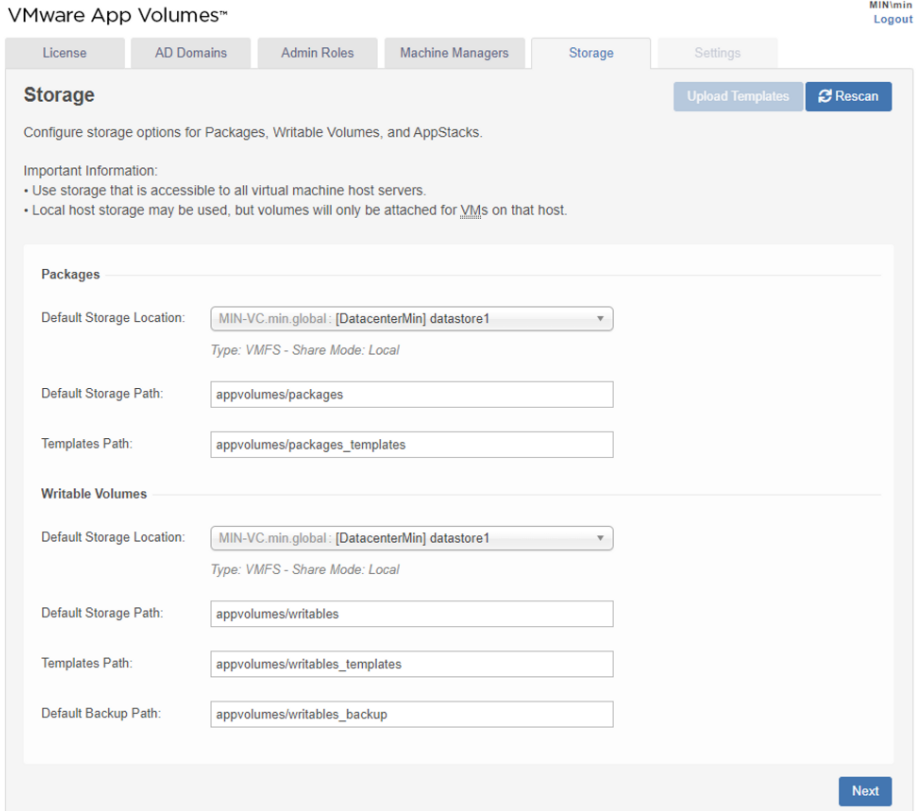Click the Storage page heading
This screenshot has width=924, height=811.
tap(59, 95)
